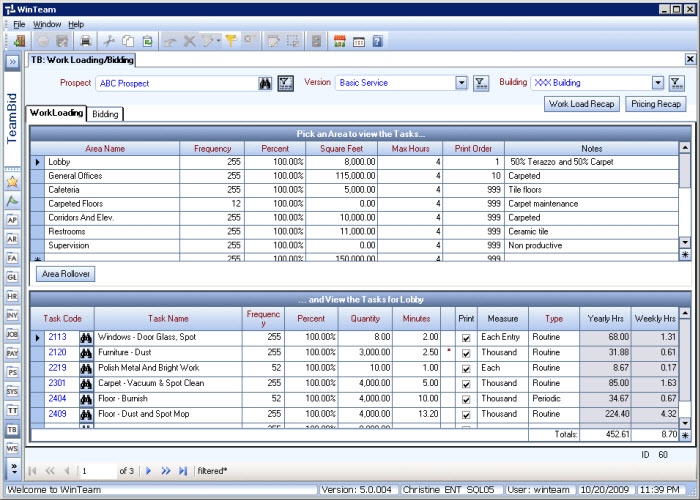Click the Work Load Recap button

pyautogui.click(x=582, y=104)
